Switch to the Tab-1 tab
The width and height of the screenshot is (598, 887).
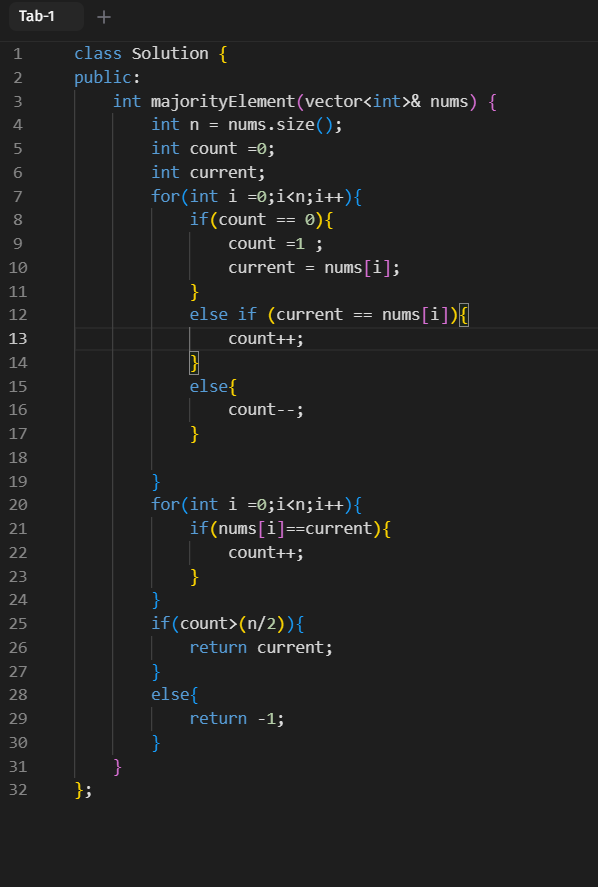pyautogui.click(x=46, y=16)
